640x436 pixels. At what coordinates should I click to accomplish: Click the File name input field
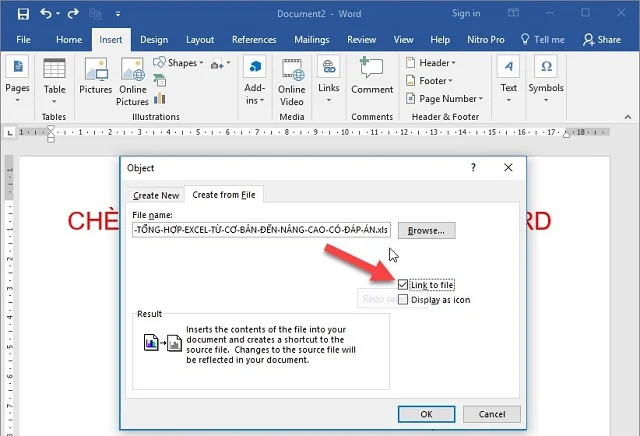(x=261, y=230)
